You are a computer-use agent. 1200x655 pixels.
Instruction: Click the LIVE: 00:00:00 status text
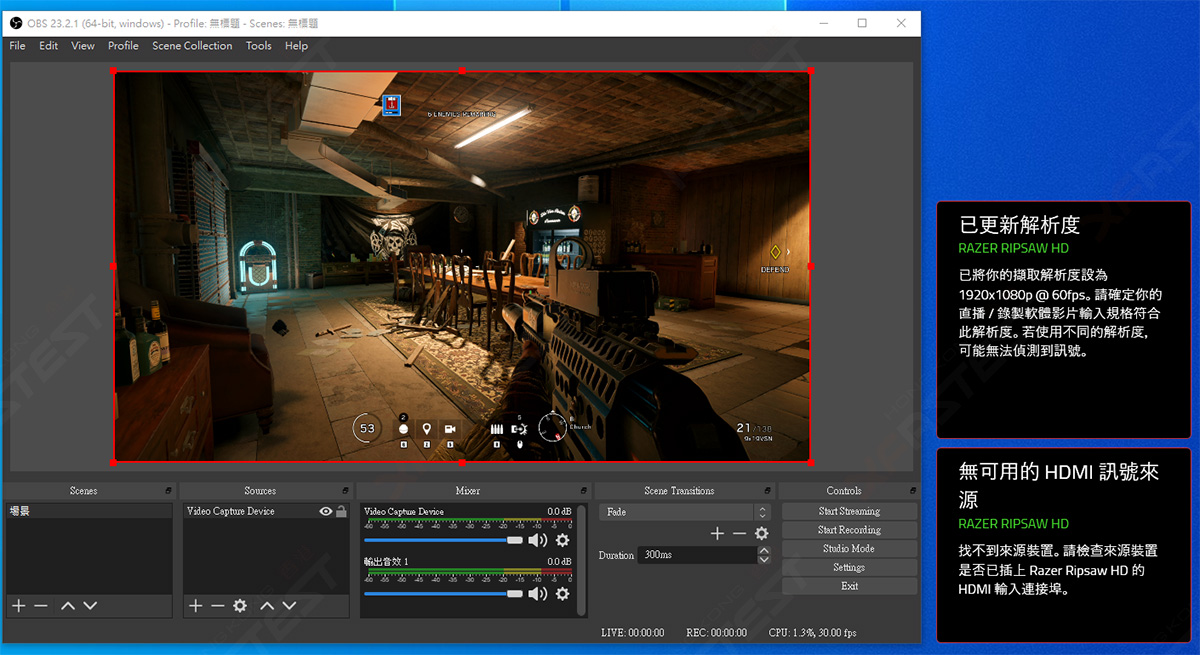(633, 633)
